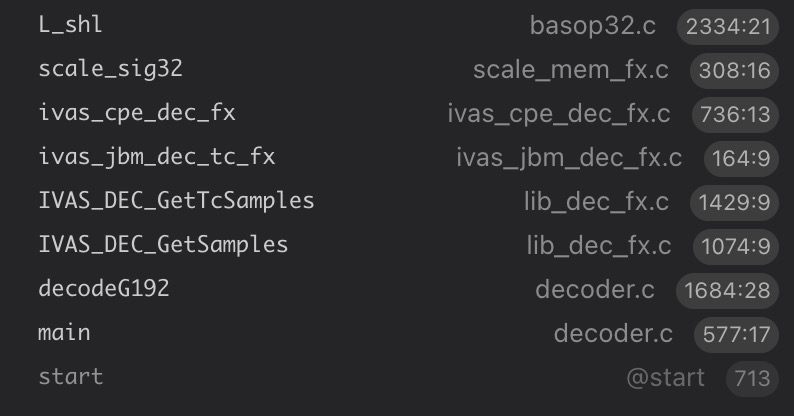Viewport: 794px width, 416px height.
Task: Click the 577:17 line badge
Action: coord(734,334)
